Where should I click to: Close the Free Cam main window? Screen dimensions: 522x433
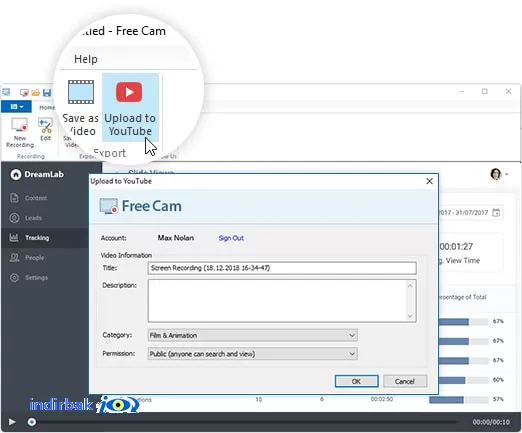[508, 91]
